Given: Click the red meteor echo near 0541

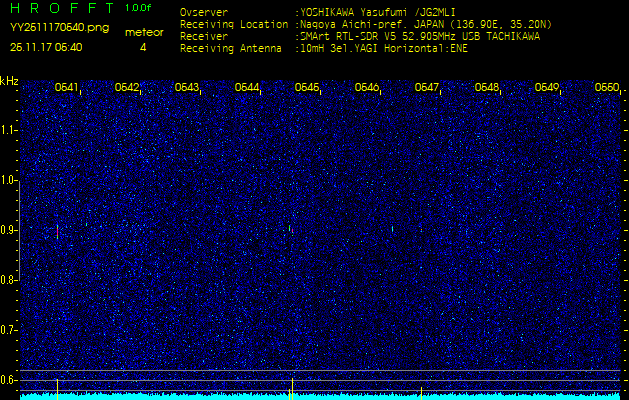Looking at the screenshot, I should tap(57, 231).
